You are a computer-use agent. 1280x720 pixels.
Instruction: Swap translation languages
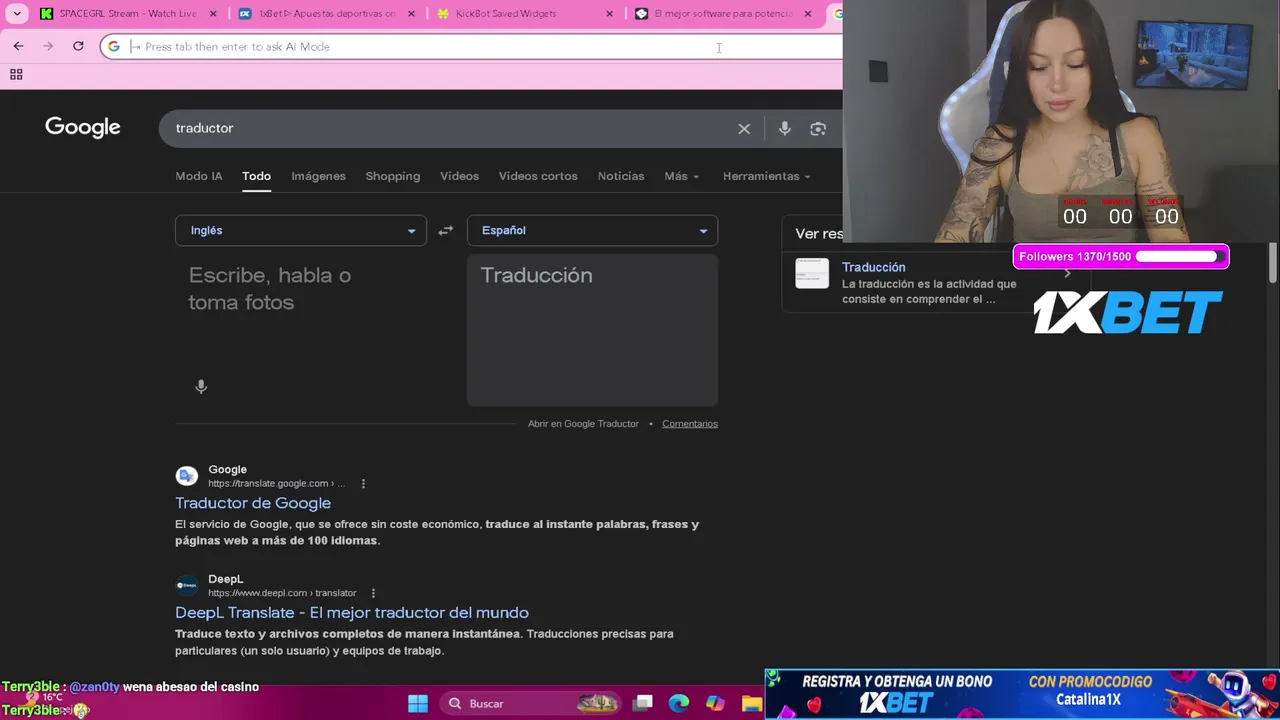[446, 230]
